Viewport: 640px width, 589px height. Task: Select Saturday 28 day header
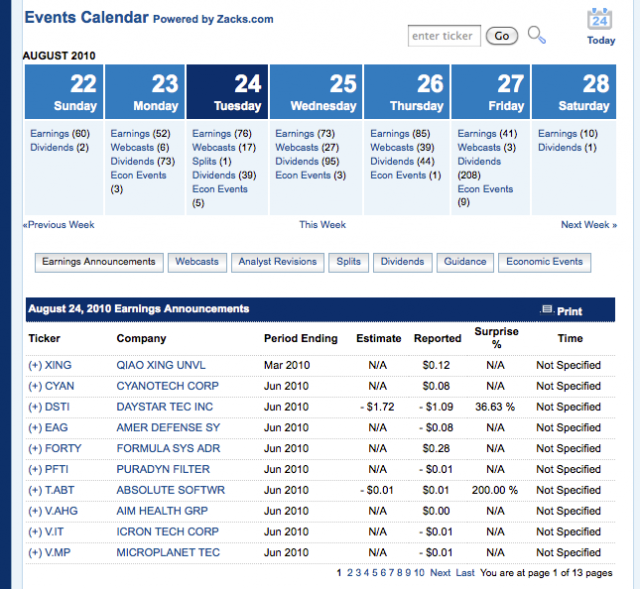(574, 91)
